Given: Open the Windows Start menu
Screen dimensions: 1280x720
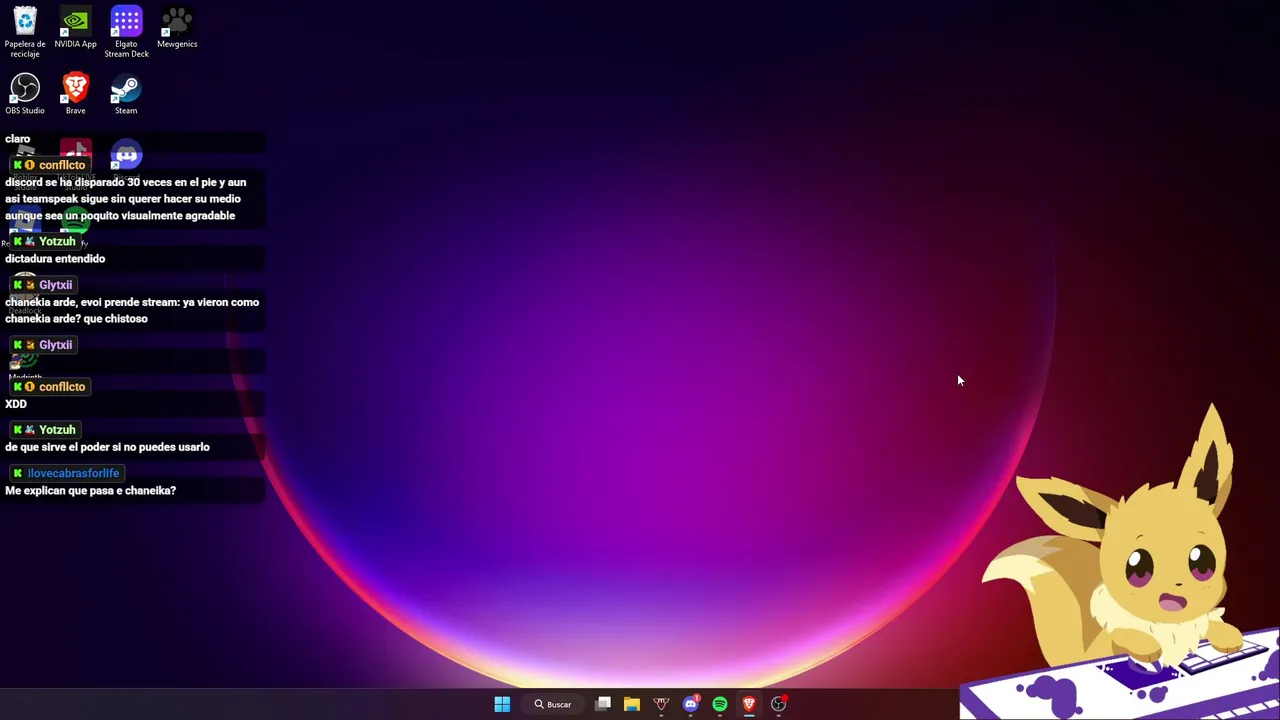Looking at the screenshot, I should 502,704.
